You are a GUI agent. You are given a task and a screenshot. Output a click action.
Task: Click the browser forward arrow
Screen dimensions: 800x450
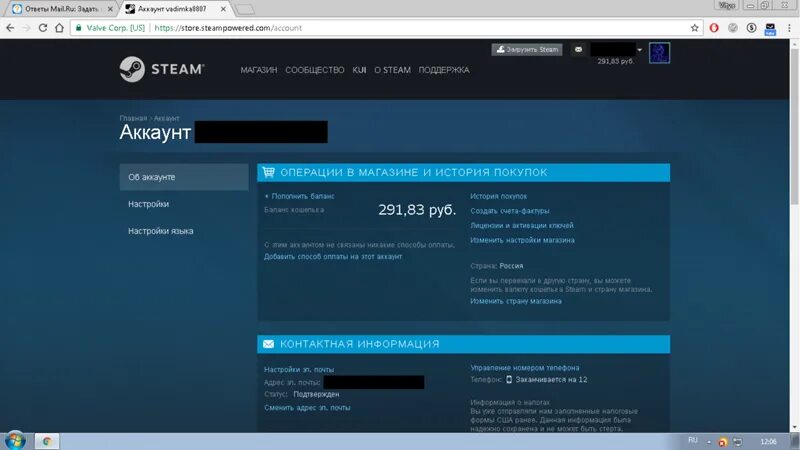click(27, 28)
